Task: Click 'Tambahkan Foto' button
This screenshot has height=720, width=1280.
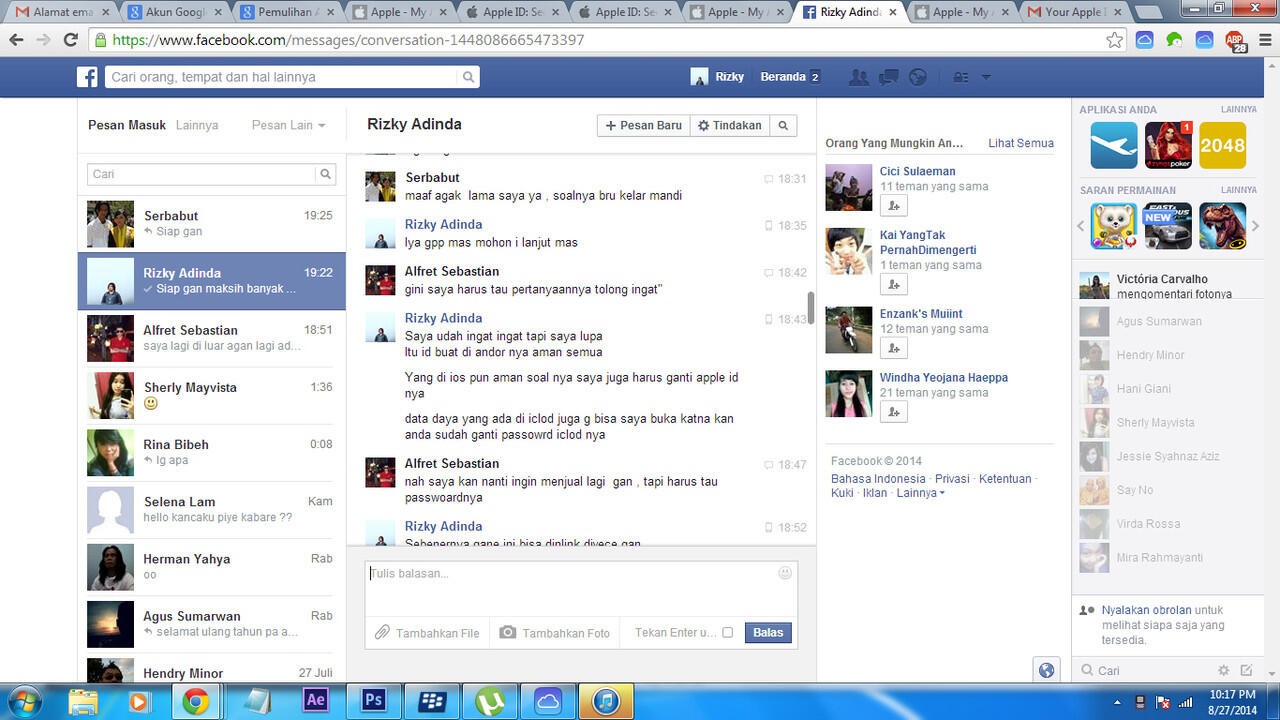Action: click(555, 633)
